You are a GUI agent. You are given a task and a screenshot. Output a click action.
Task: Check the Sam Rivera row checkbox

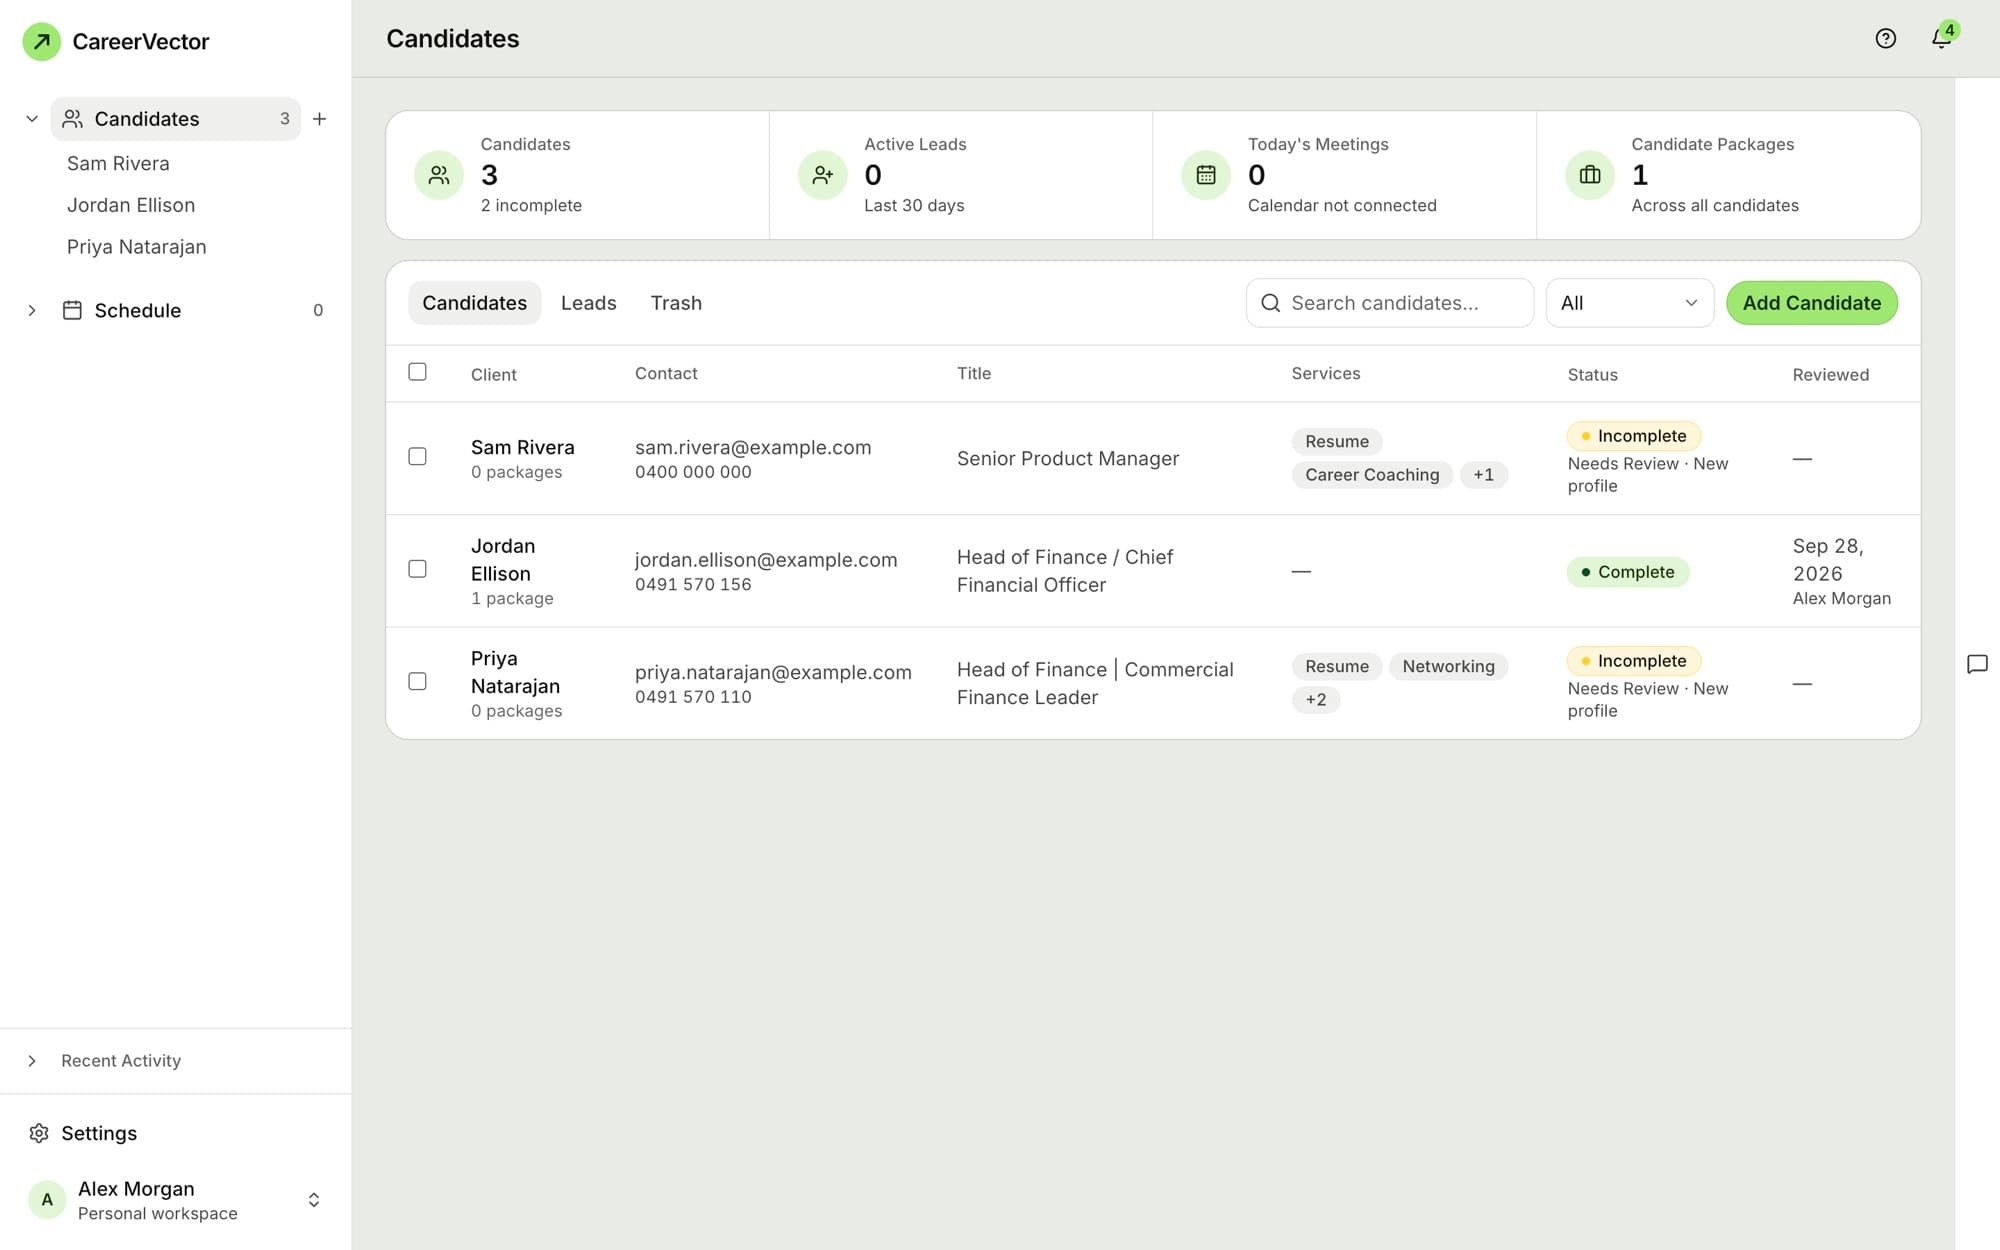click(417, 456)
